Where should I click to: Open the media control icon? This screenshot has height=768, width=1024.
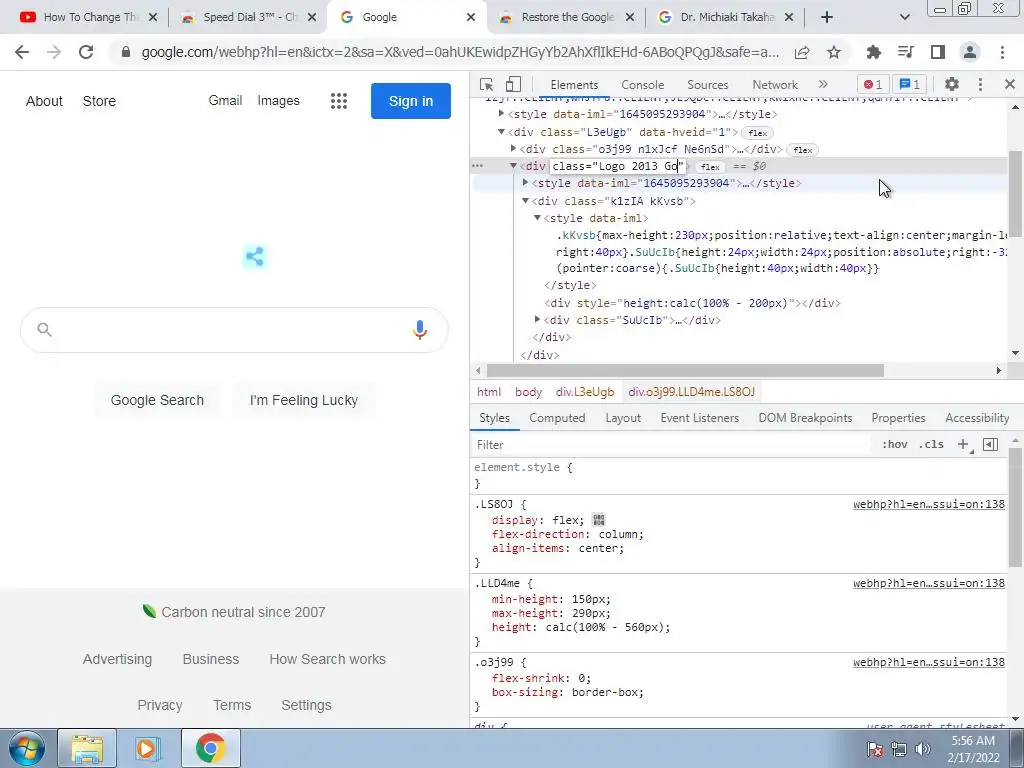pos(906,52)
